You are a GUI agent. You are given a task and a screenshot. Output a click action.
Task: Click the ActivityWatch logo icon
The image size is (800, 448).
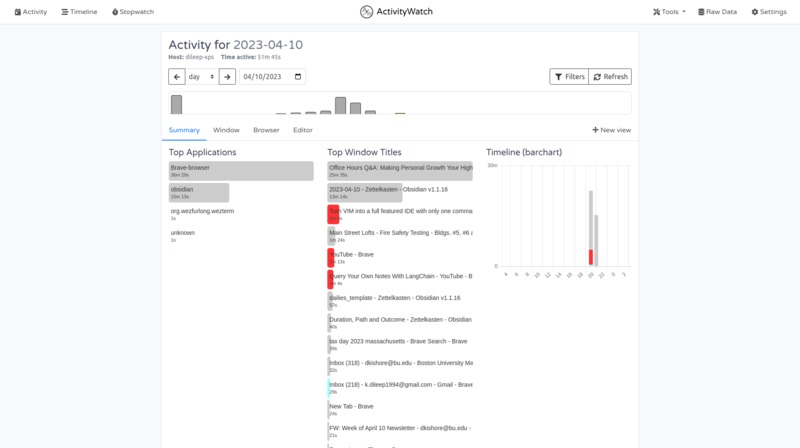point(366,12)
